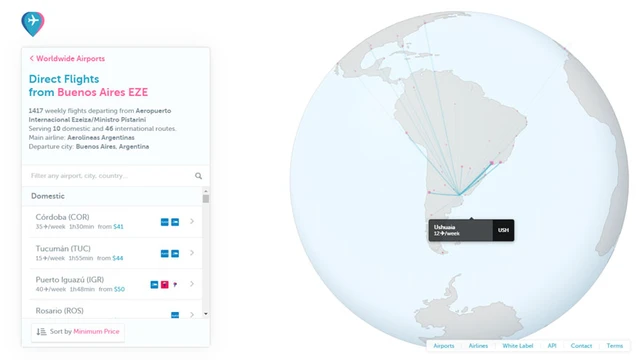Click the sort icon beside Sort by
This screenshot has width=640, height=360.
(41, 332)
